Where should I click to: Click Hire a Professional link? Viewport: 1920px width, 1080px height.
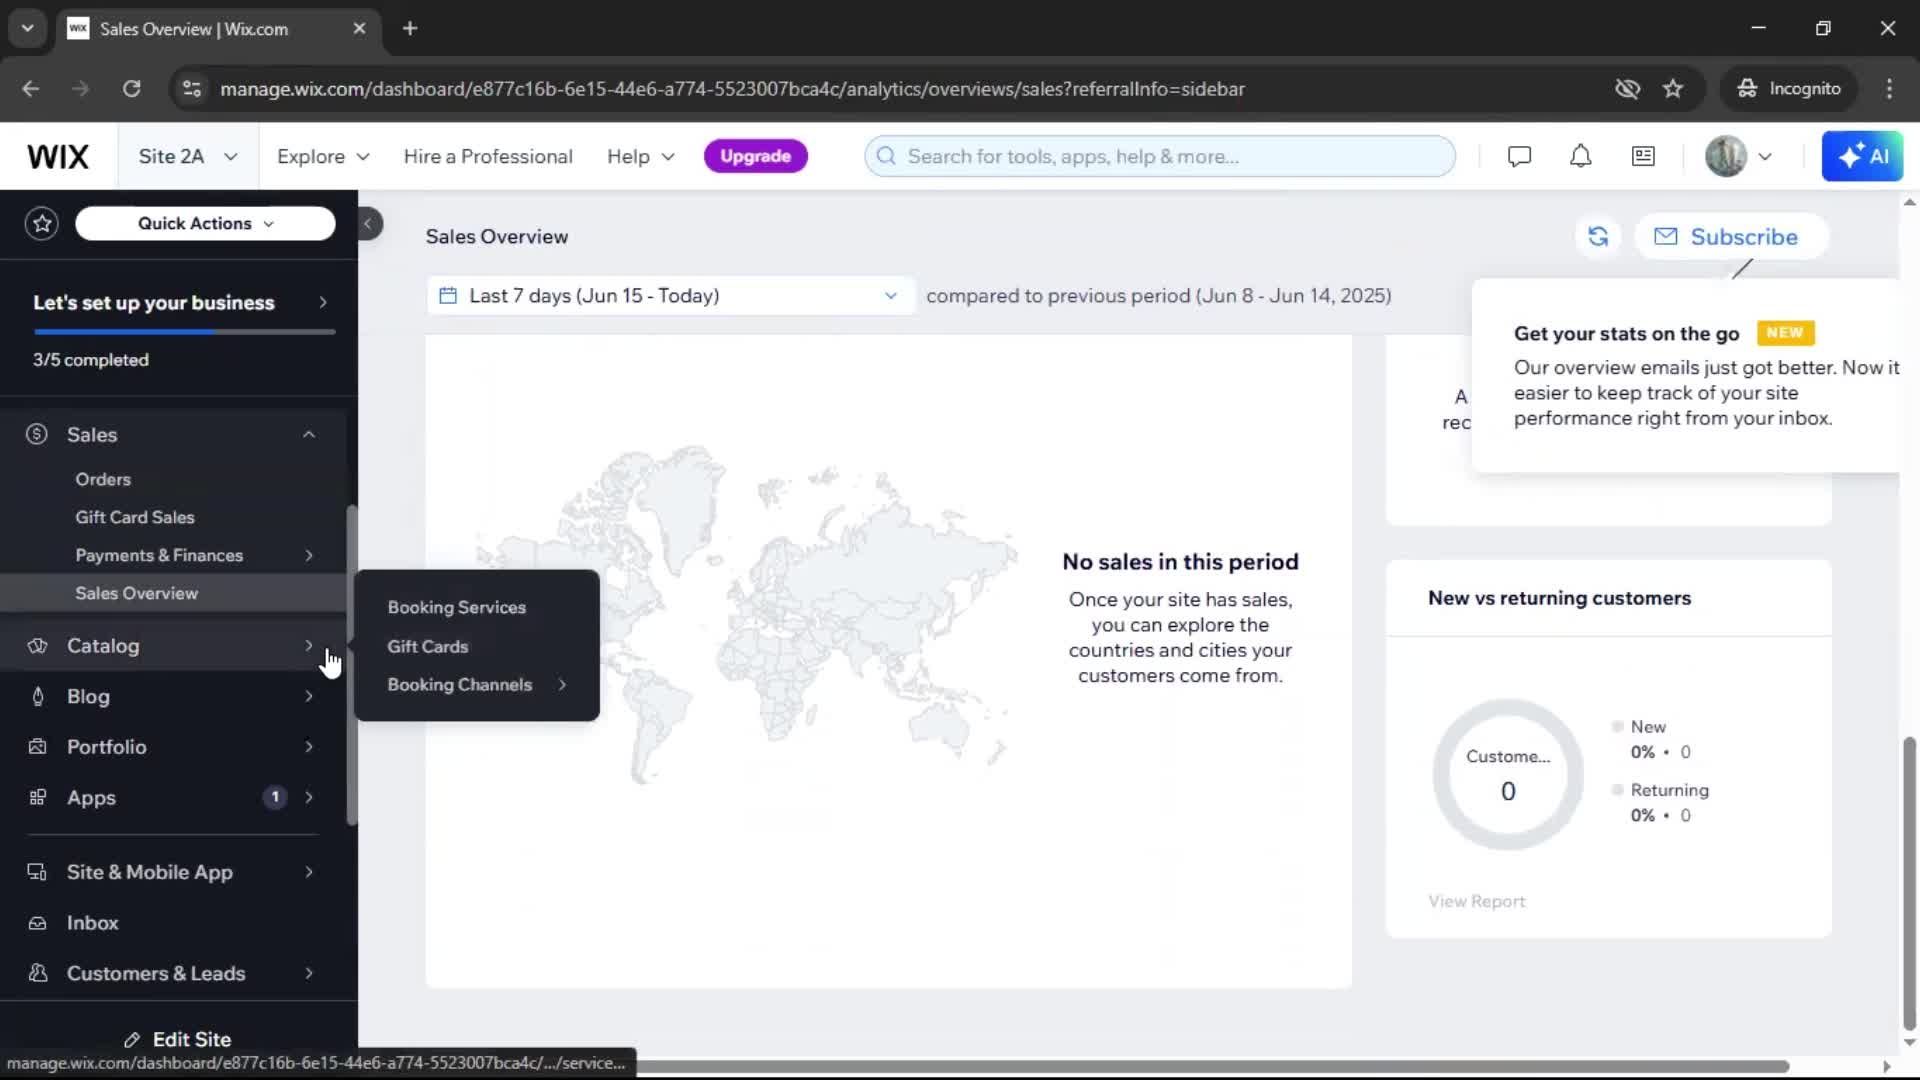click(x=488, y=157)
